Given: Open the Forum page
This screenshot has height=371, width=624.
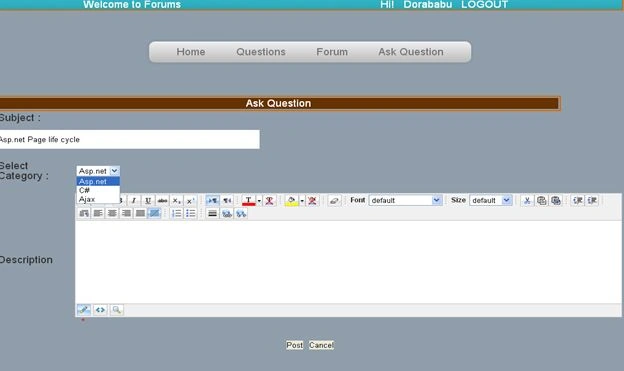Looking at the screenshot, I should (332, 52).
